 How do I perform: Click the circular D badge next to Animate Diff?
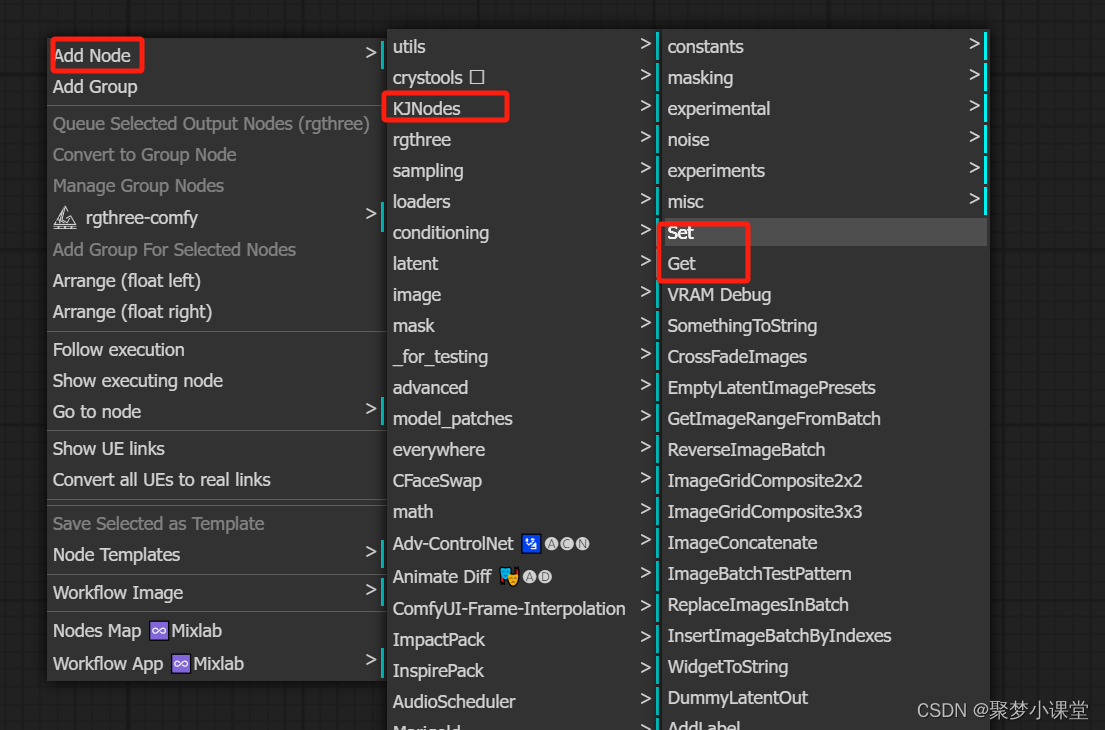(x=545, y=576)
